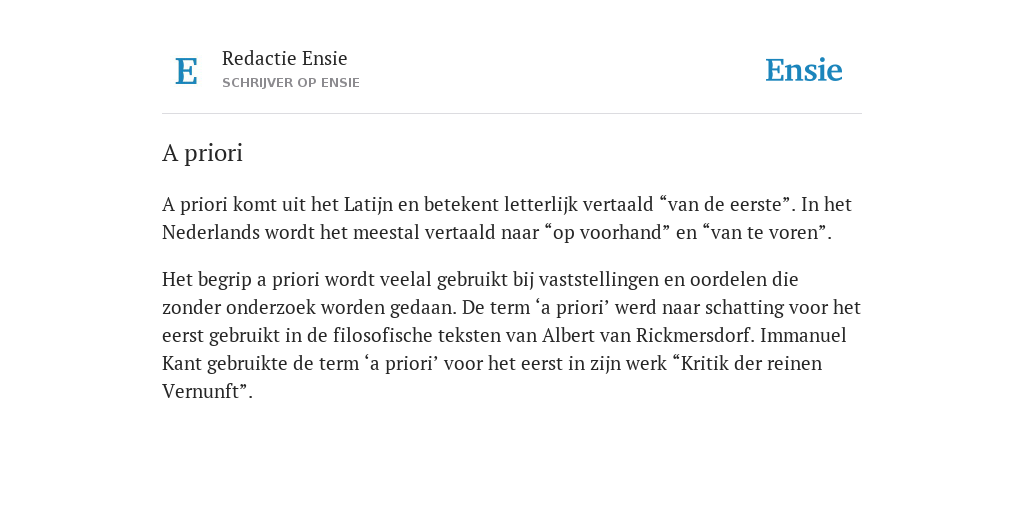
Task: Click the name Albert van Rickmersdorf
Action: pos(648,335)
